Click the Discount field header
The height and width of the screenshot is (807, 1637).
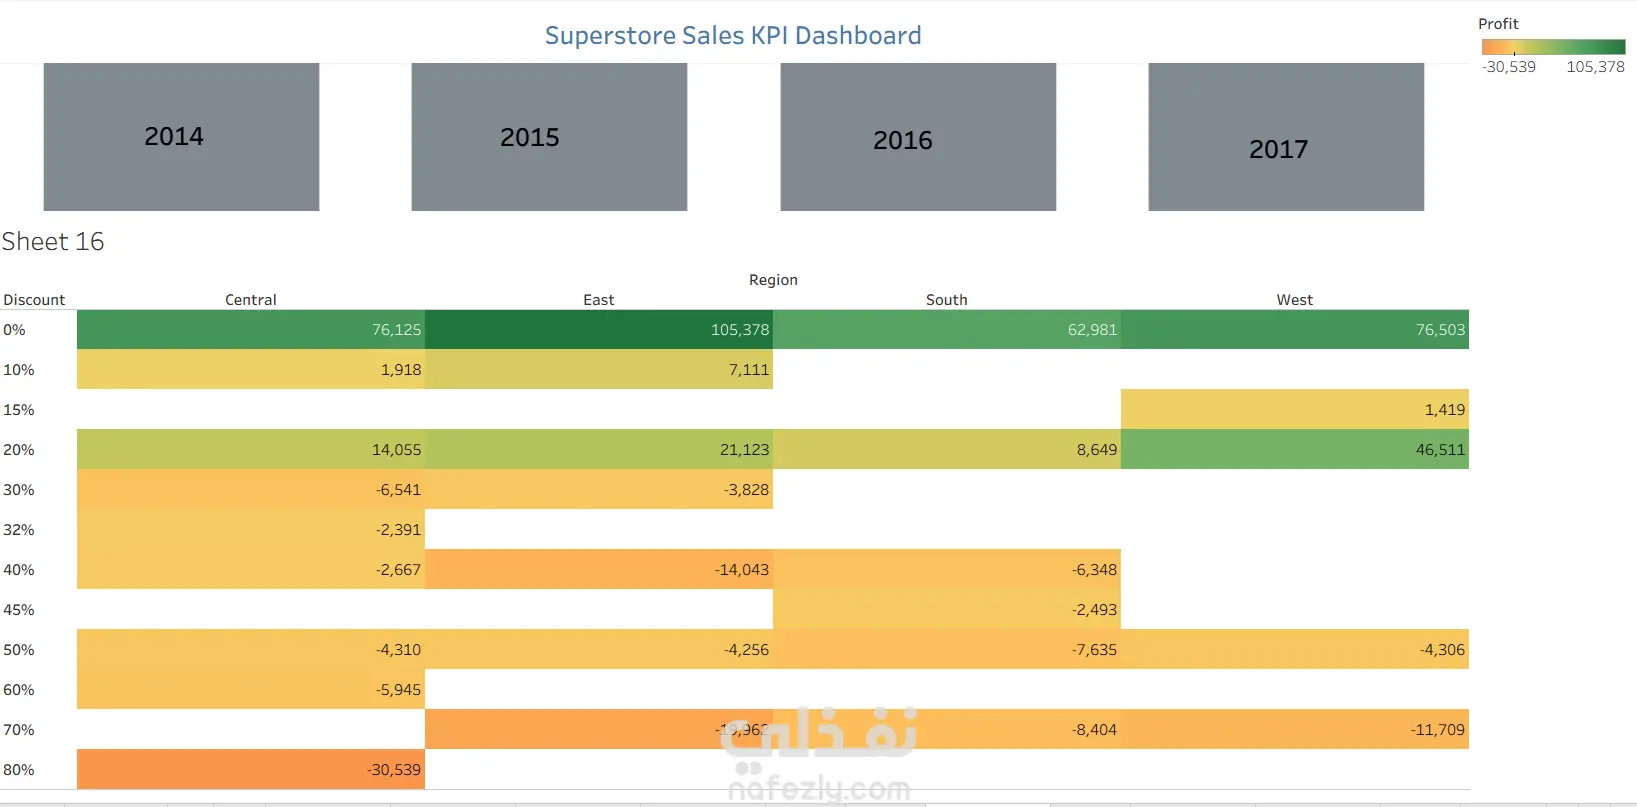[34, 300]
